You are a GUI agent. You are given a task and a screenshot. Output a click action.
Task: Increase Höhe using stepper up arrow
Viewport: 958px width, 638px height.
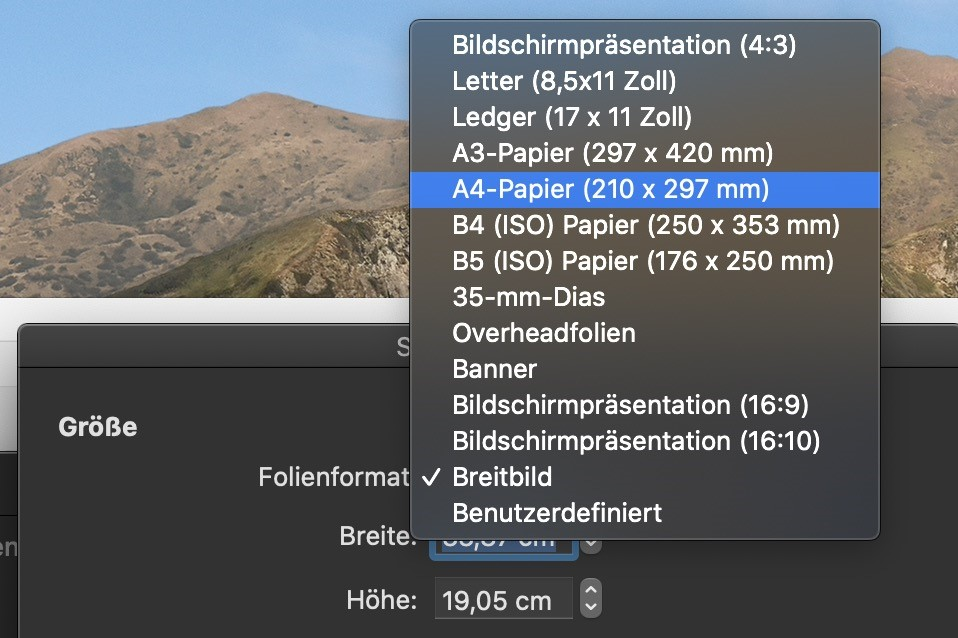(x=591, y=592)
